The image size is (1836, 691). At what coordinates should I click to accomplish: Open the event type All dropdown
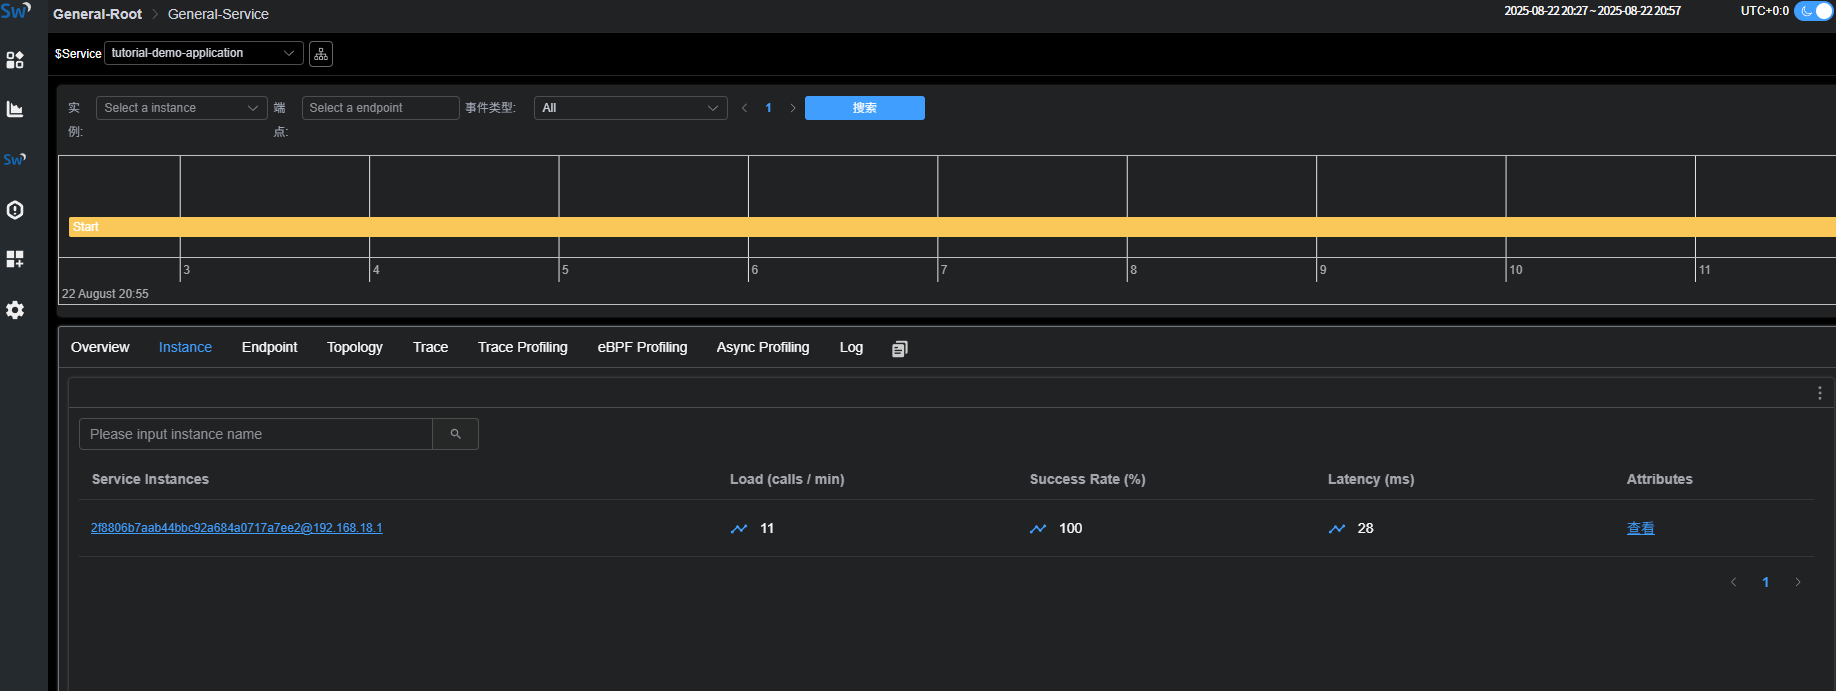coord(630,108)
